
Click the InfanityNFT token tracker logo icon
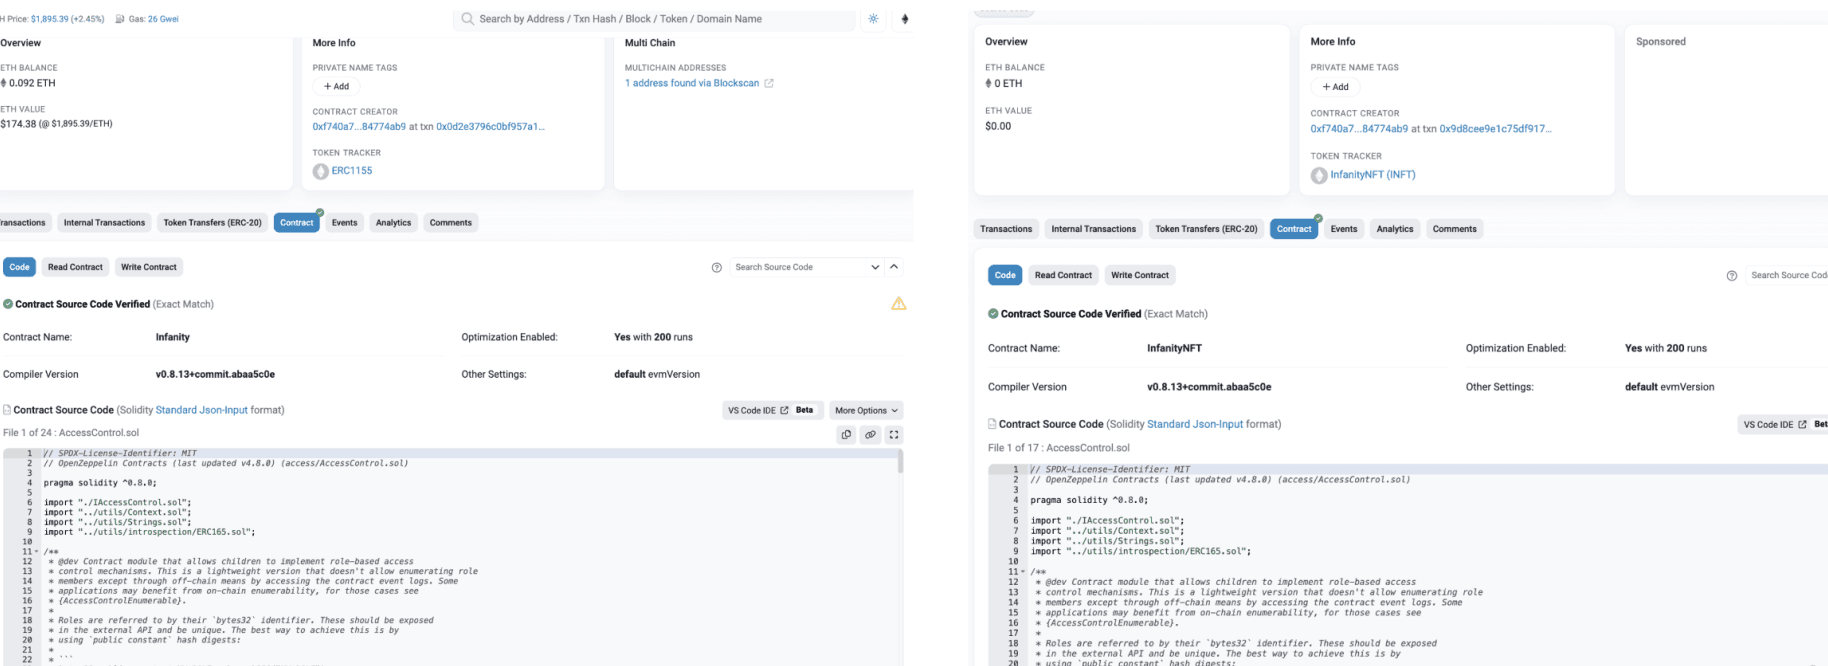(x=1319, y=175)
